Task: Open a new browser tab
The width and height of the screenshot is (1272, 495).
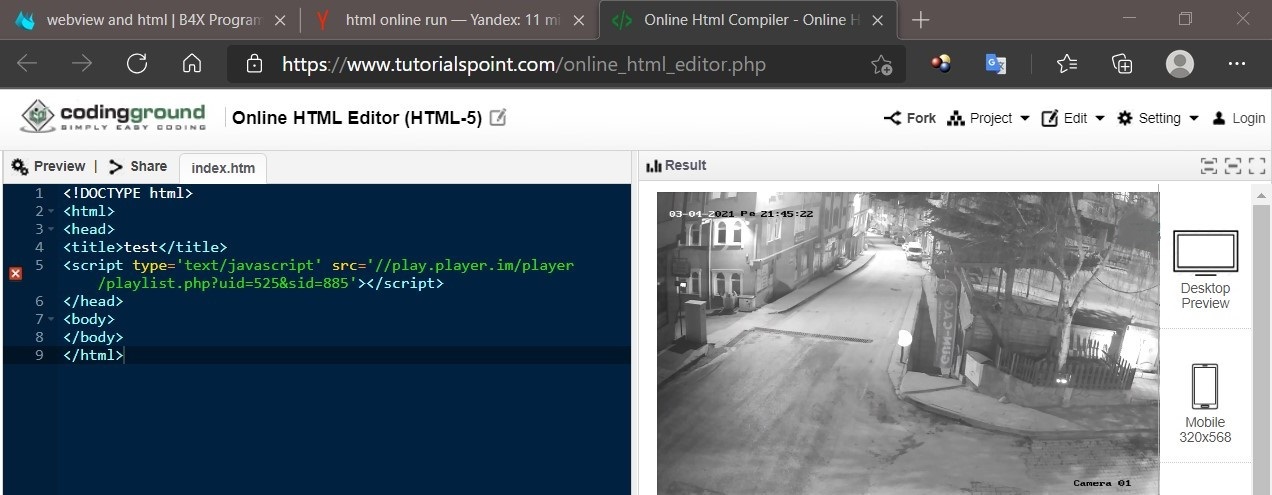Action: [921, 20]
